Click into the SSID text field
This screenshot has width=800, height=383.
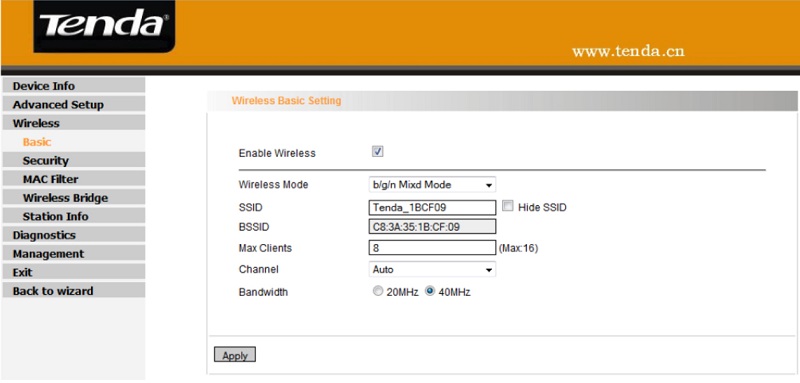point(432,208)
